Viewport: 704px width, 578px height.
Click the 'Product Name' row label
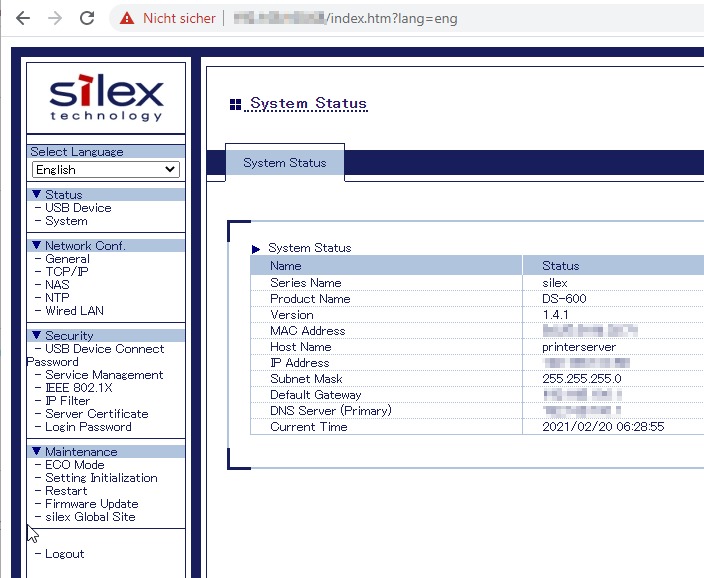click(x=310, y=299)
